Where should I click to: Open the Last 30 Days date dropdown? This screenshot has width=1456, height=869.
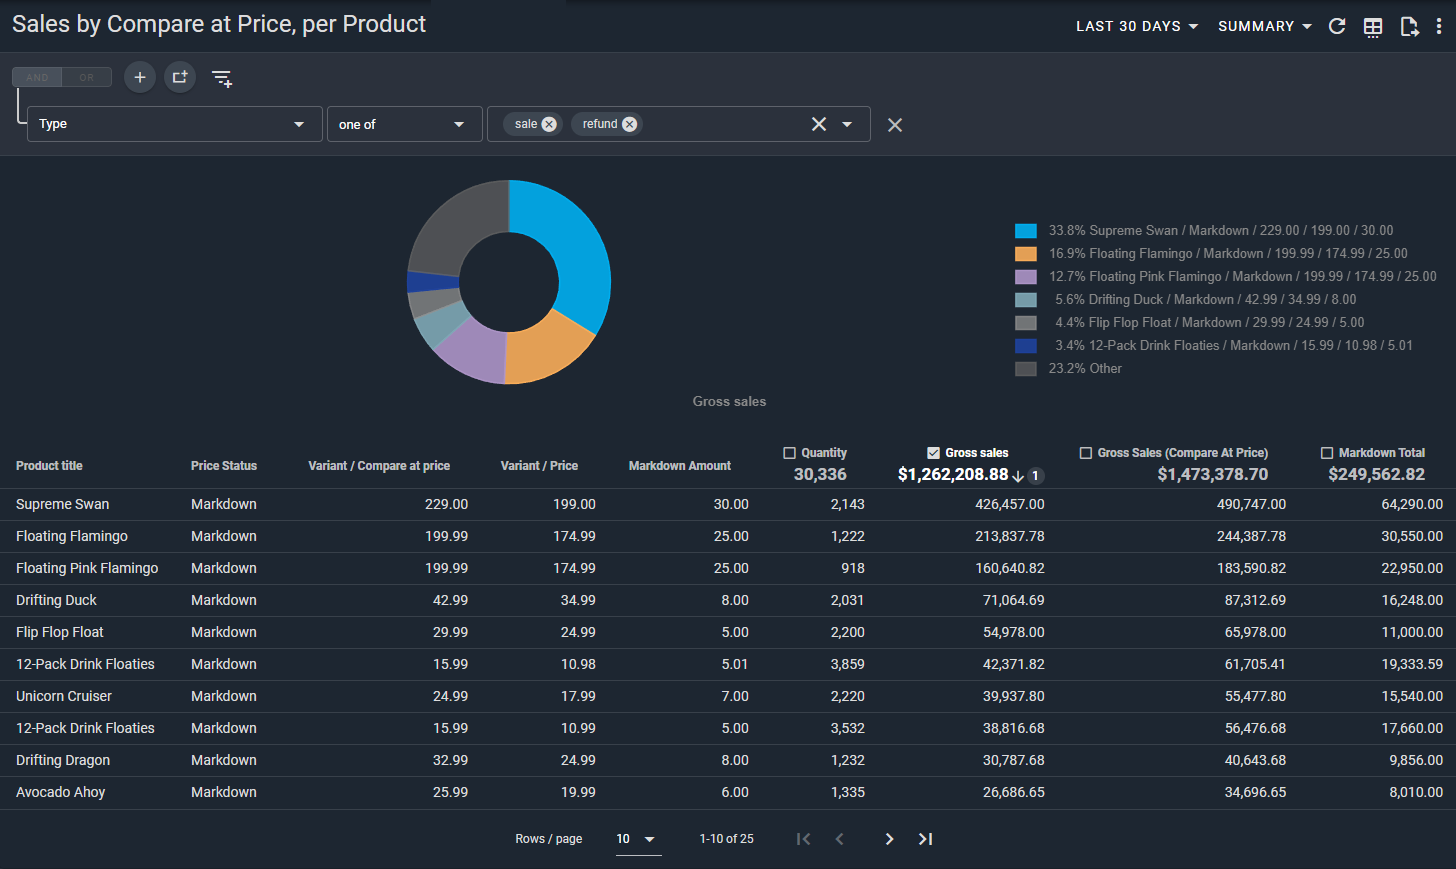(1137, 26)
